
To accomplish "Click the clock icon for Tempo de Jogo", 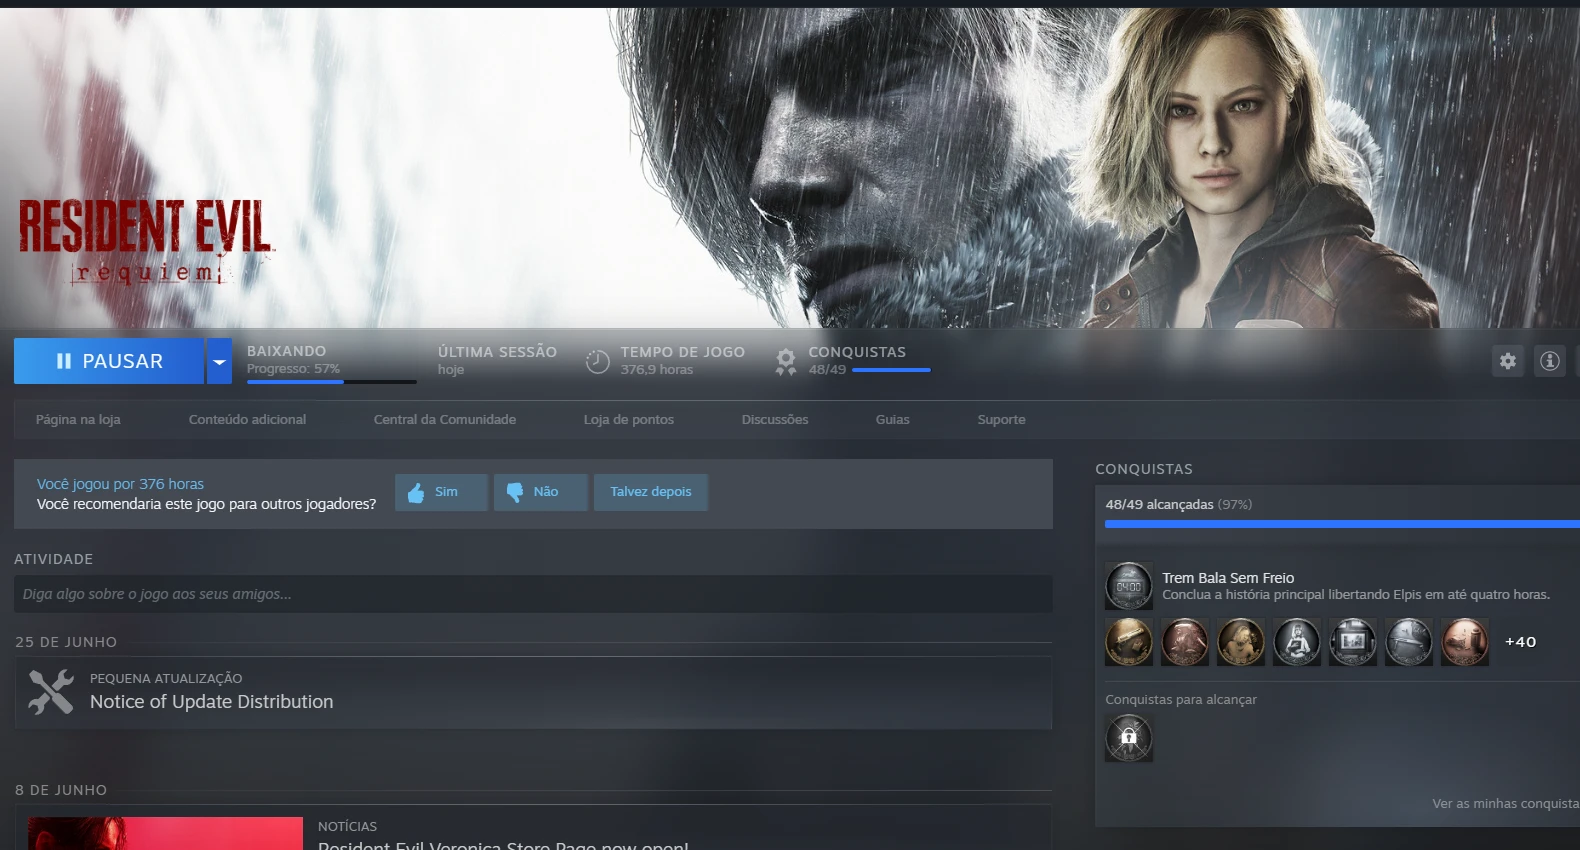I will click(597, 361).
